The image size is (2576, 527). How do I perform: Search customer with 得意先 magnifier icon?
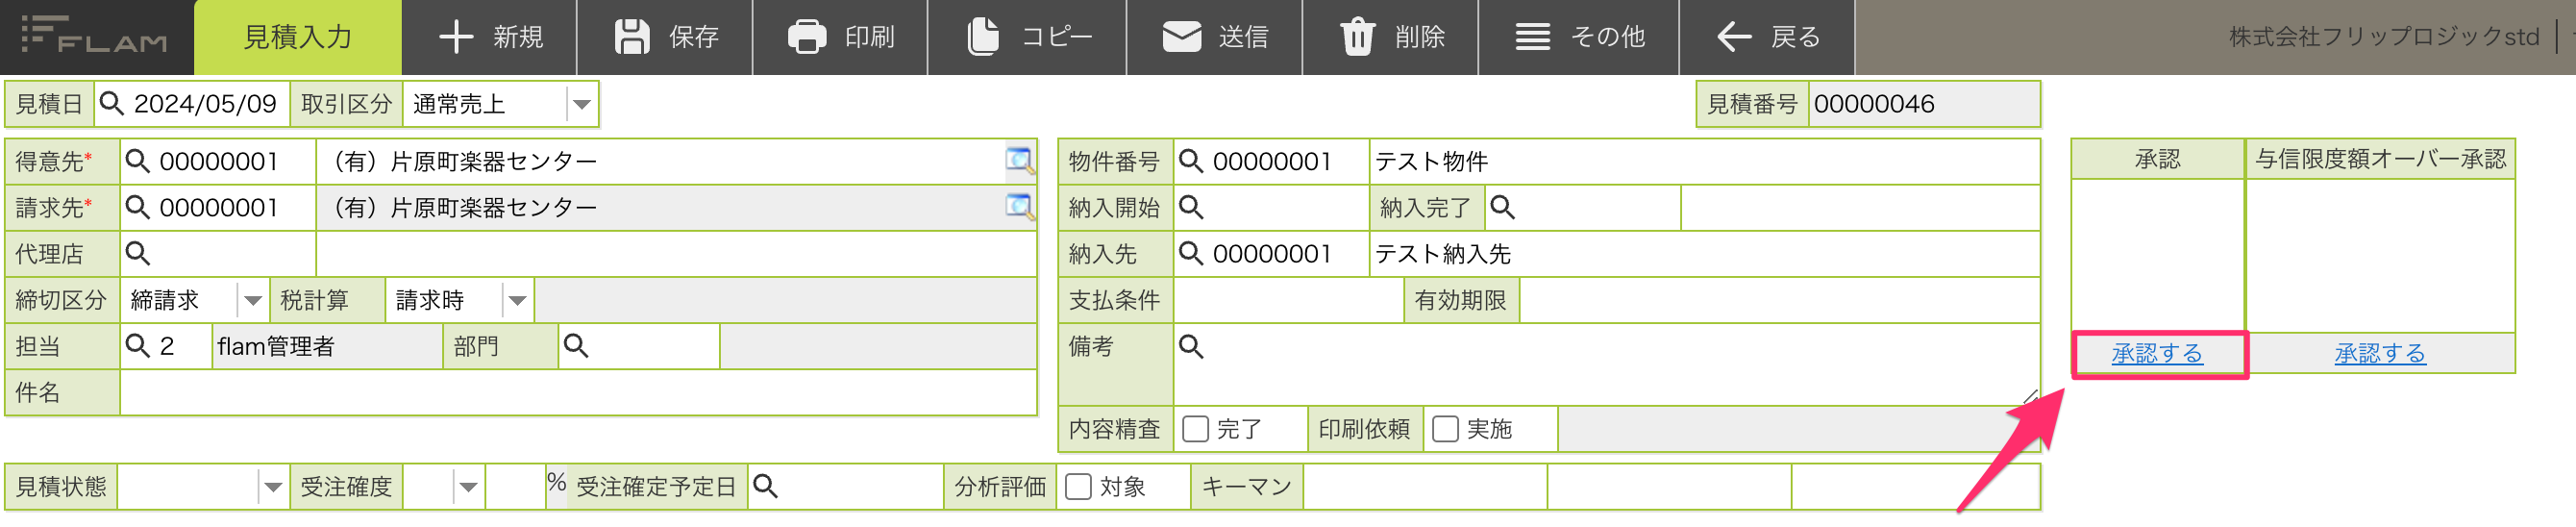(137, 162)
